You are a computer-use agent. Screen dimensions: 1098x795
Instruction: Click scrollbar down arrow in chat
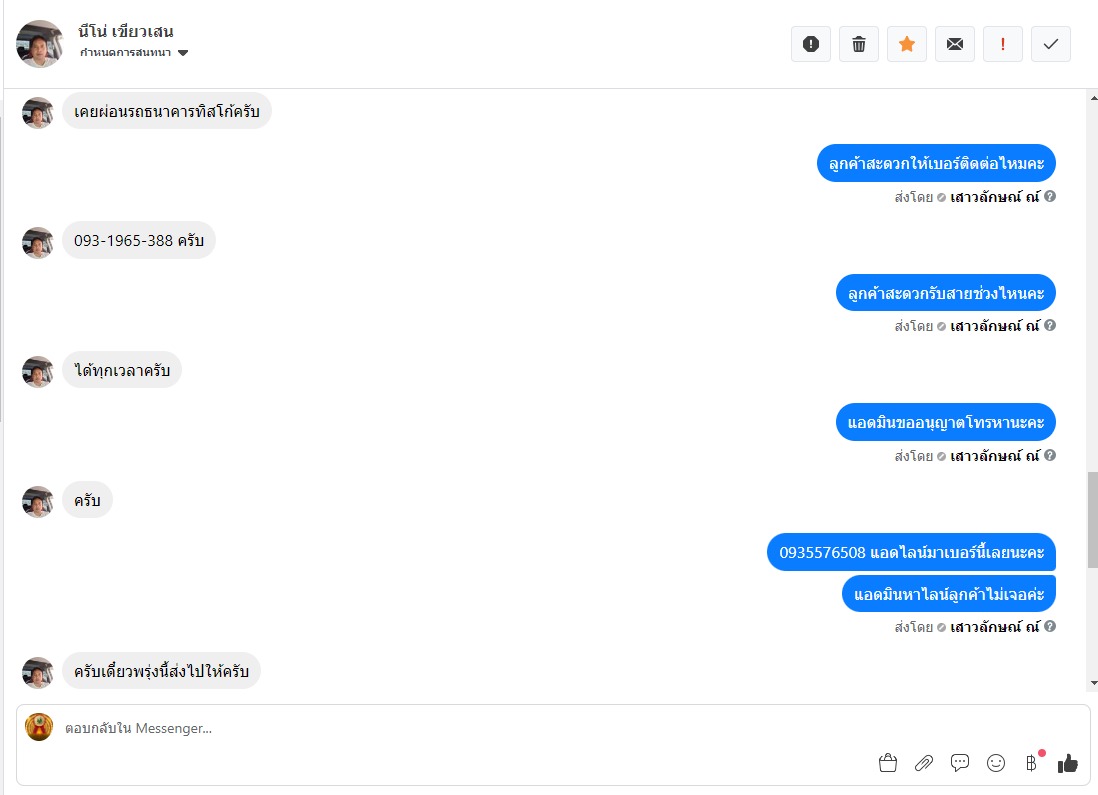[1093, 684]
